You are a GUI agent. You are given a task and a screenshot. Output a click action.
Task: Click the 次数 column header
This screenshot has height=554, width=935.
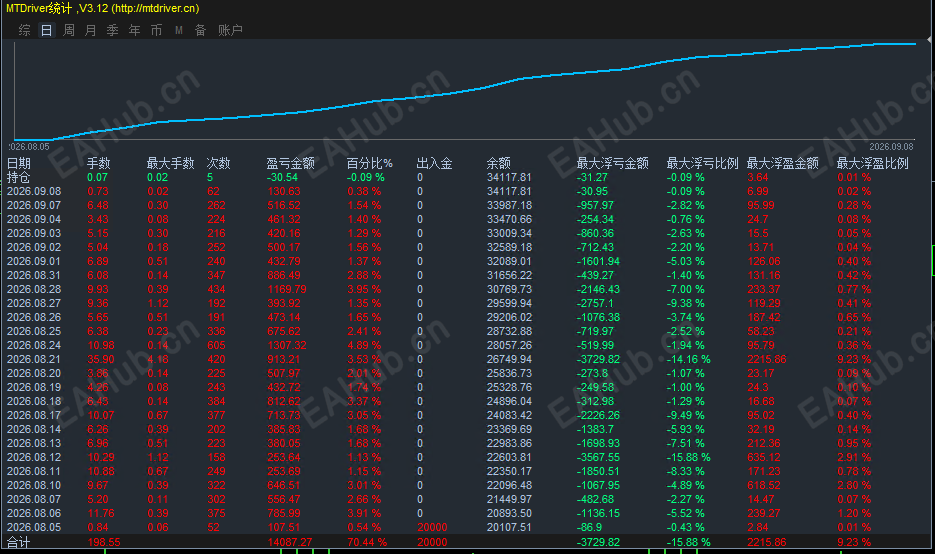click(218, 163)
